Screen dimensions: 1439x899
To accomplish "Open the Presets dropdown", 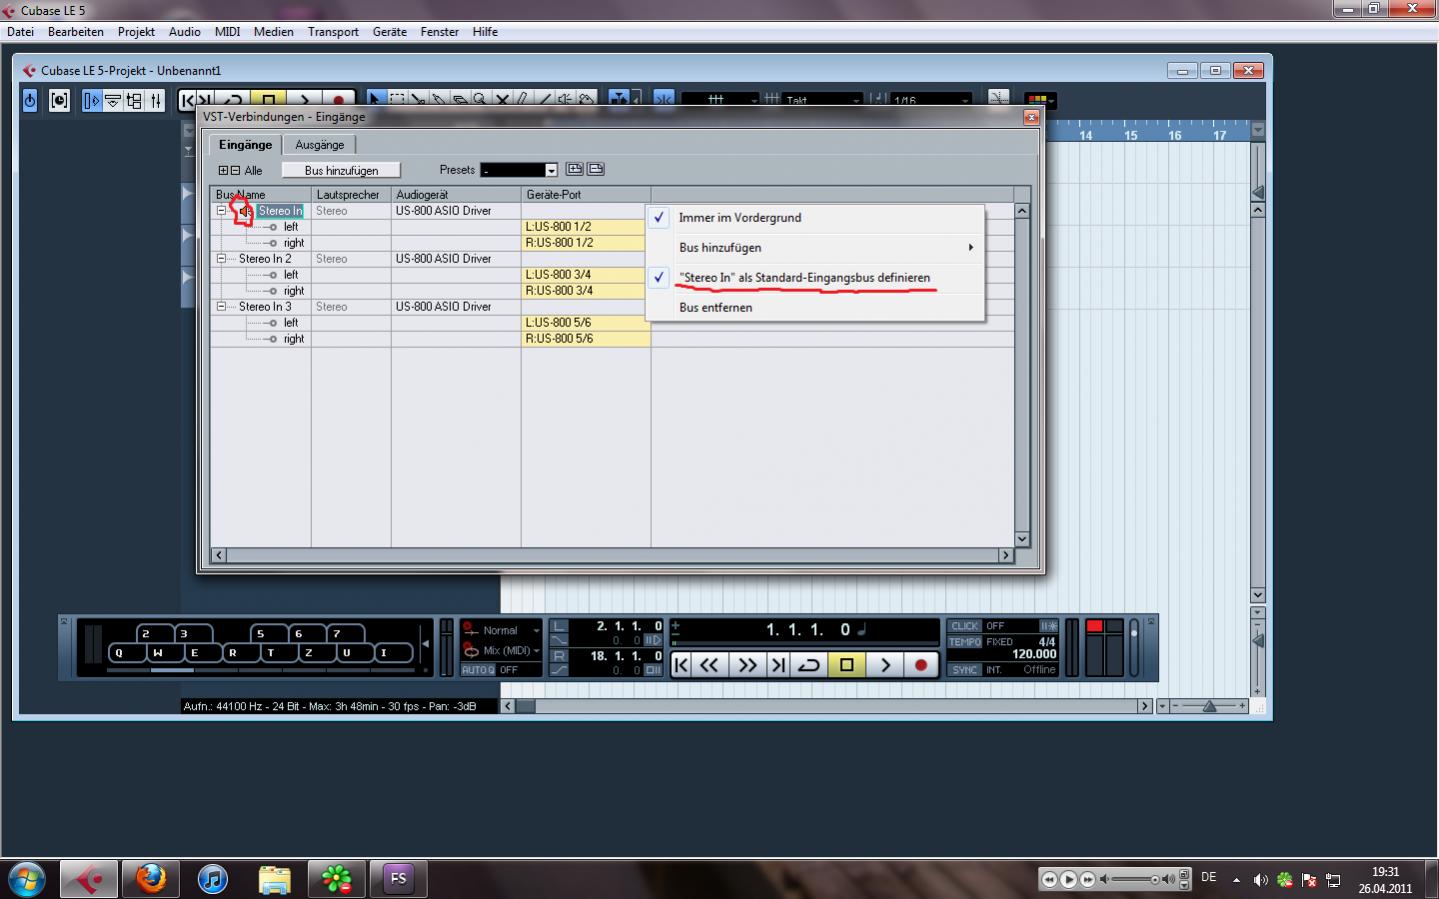I will tap(551, 170).
